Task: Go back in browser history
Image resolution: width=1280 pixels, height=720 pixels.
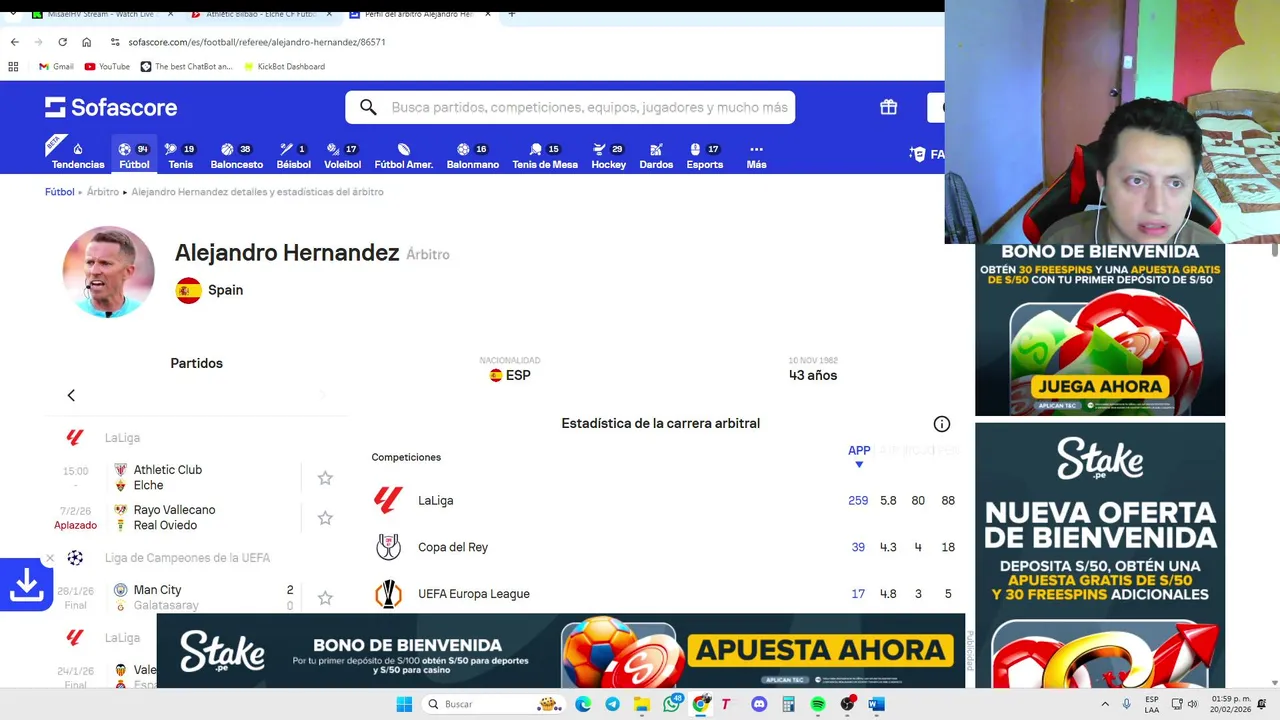Action: click(14, 42)
